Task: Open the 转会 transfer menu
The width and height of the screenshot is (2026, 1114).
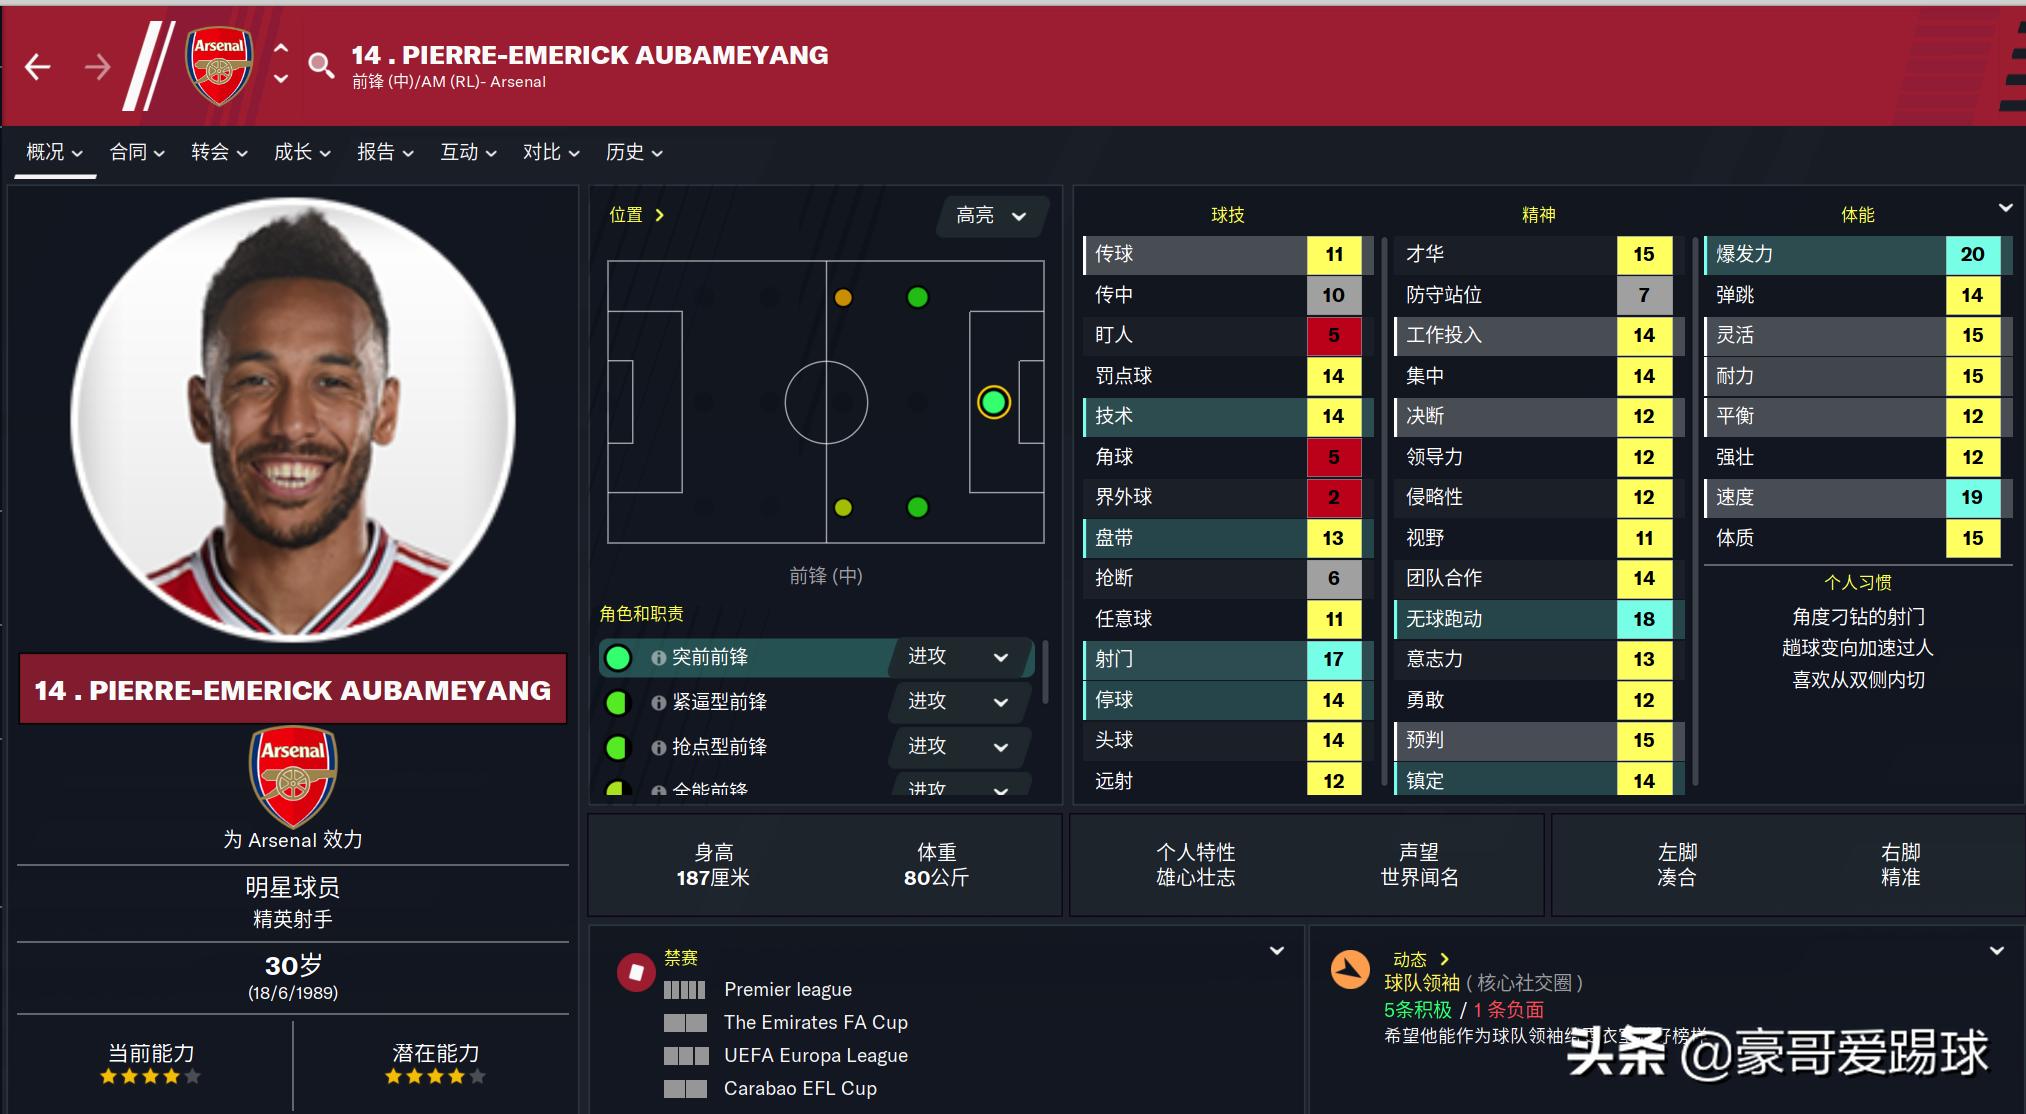Action: pyautogui.click(x=219, y=152)
